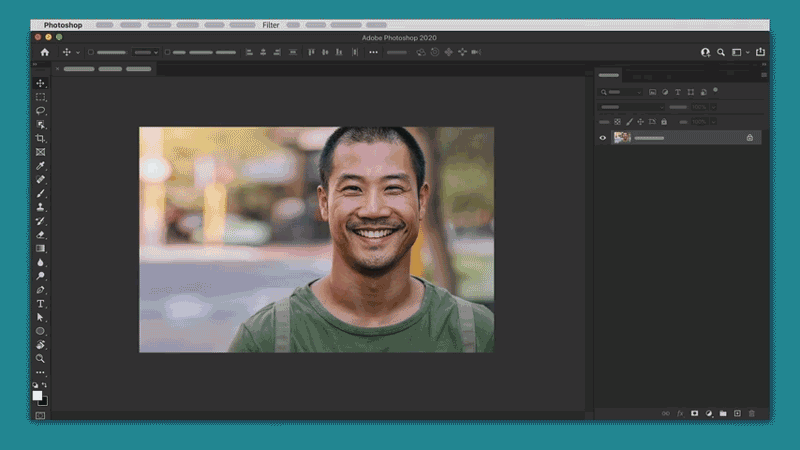The width and height of the screenshot is (800, 450).
Task: Click the foreground color swatch
Action: pos(38,395)
